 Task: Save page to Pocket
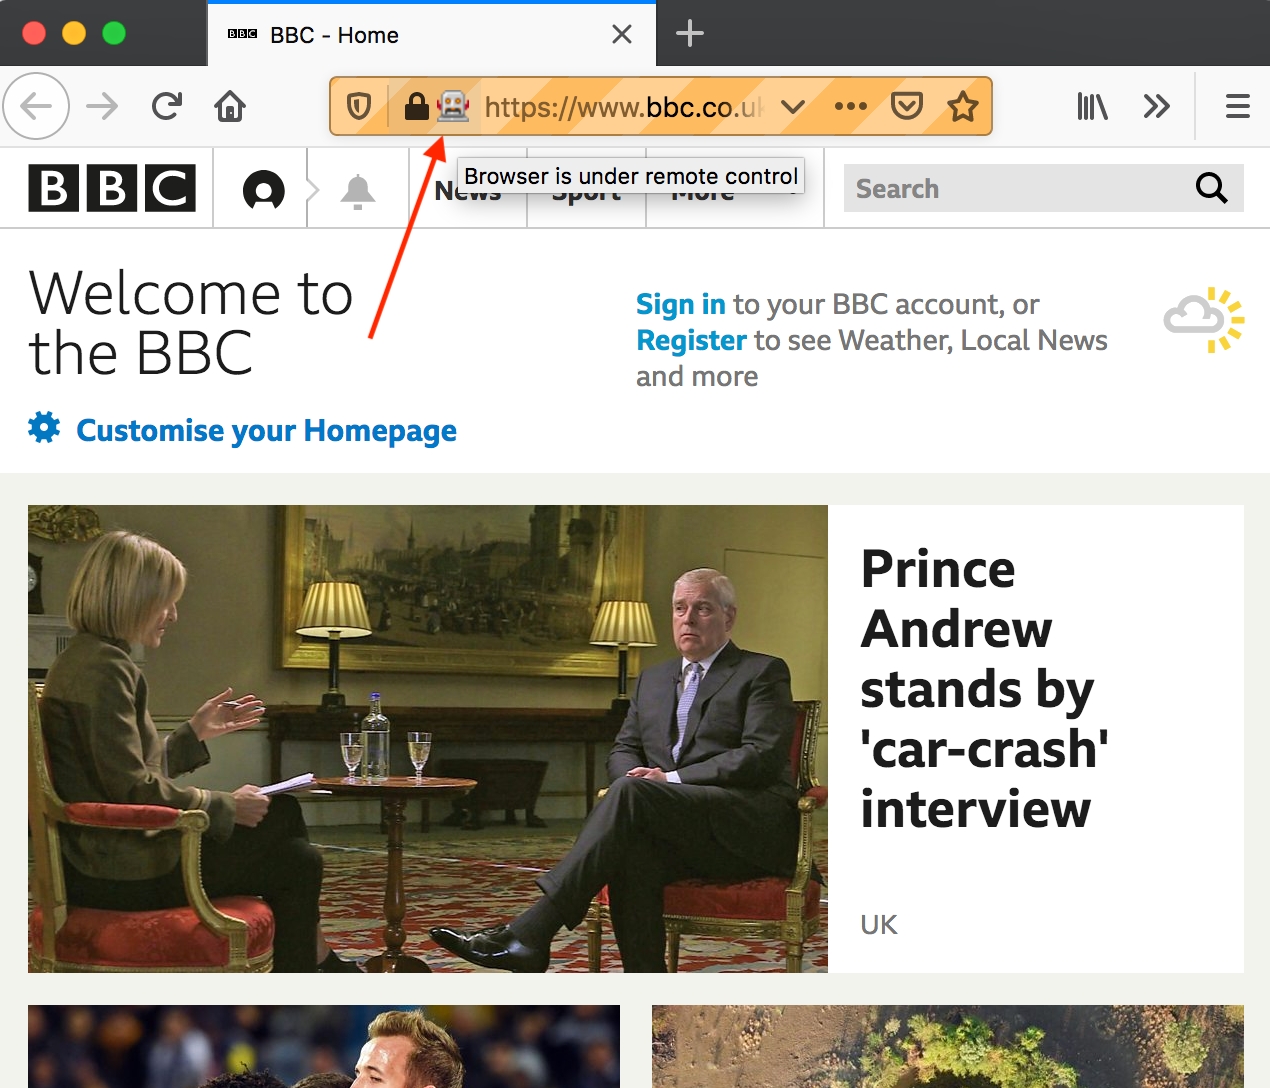(906, 106)
